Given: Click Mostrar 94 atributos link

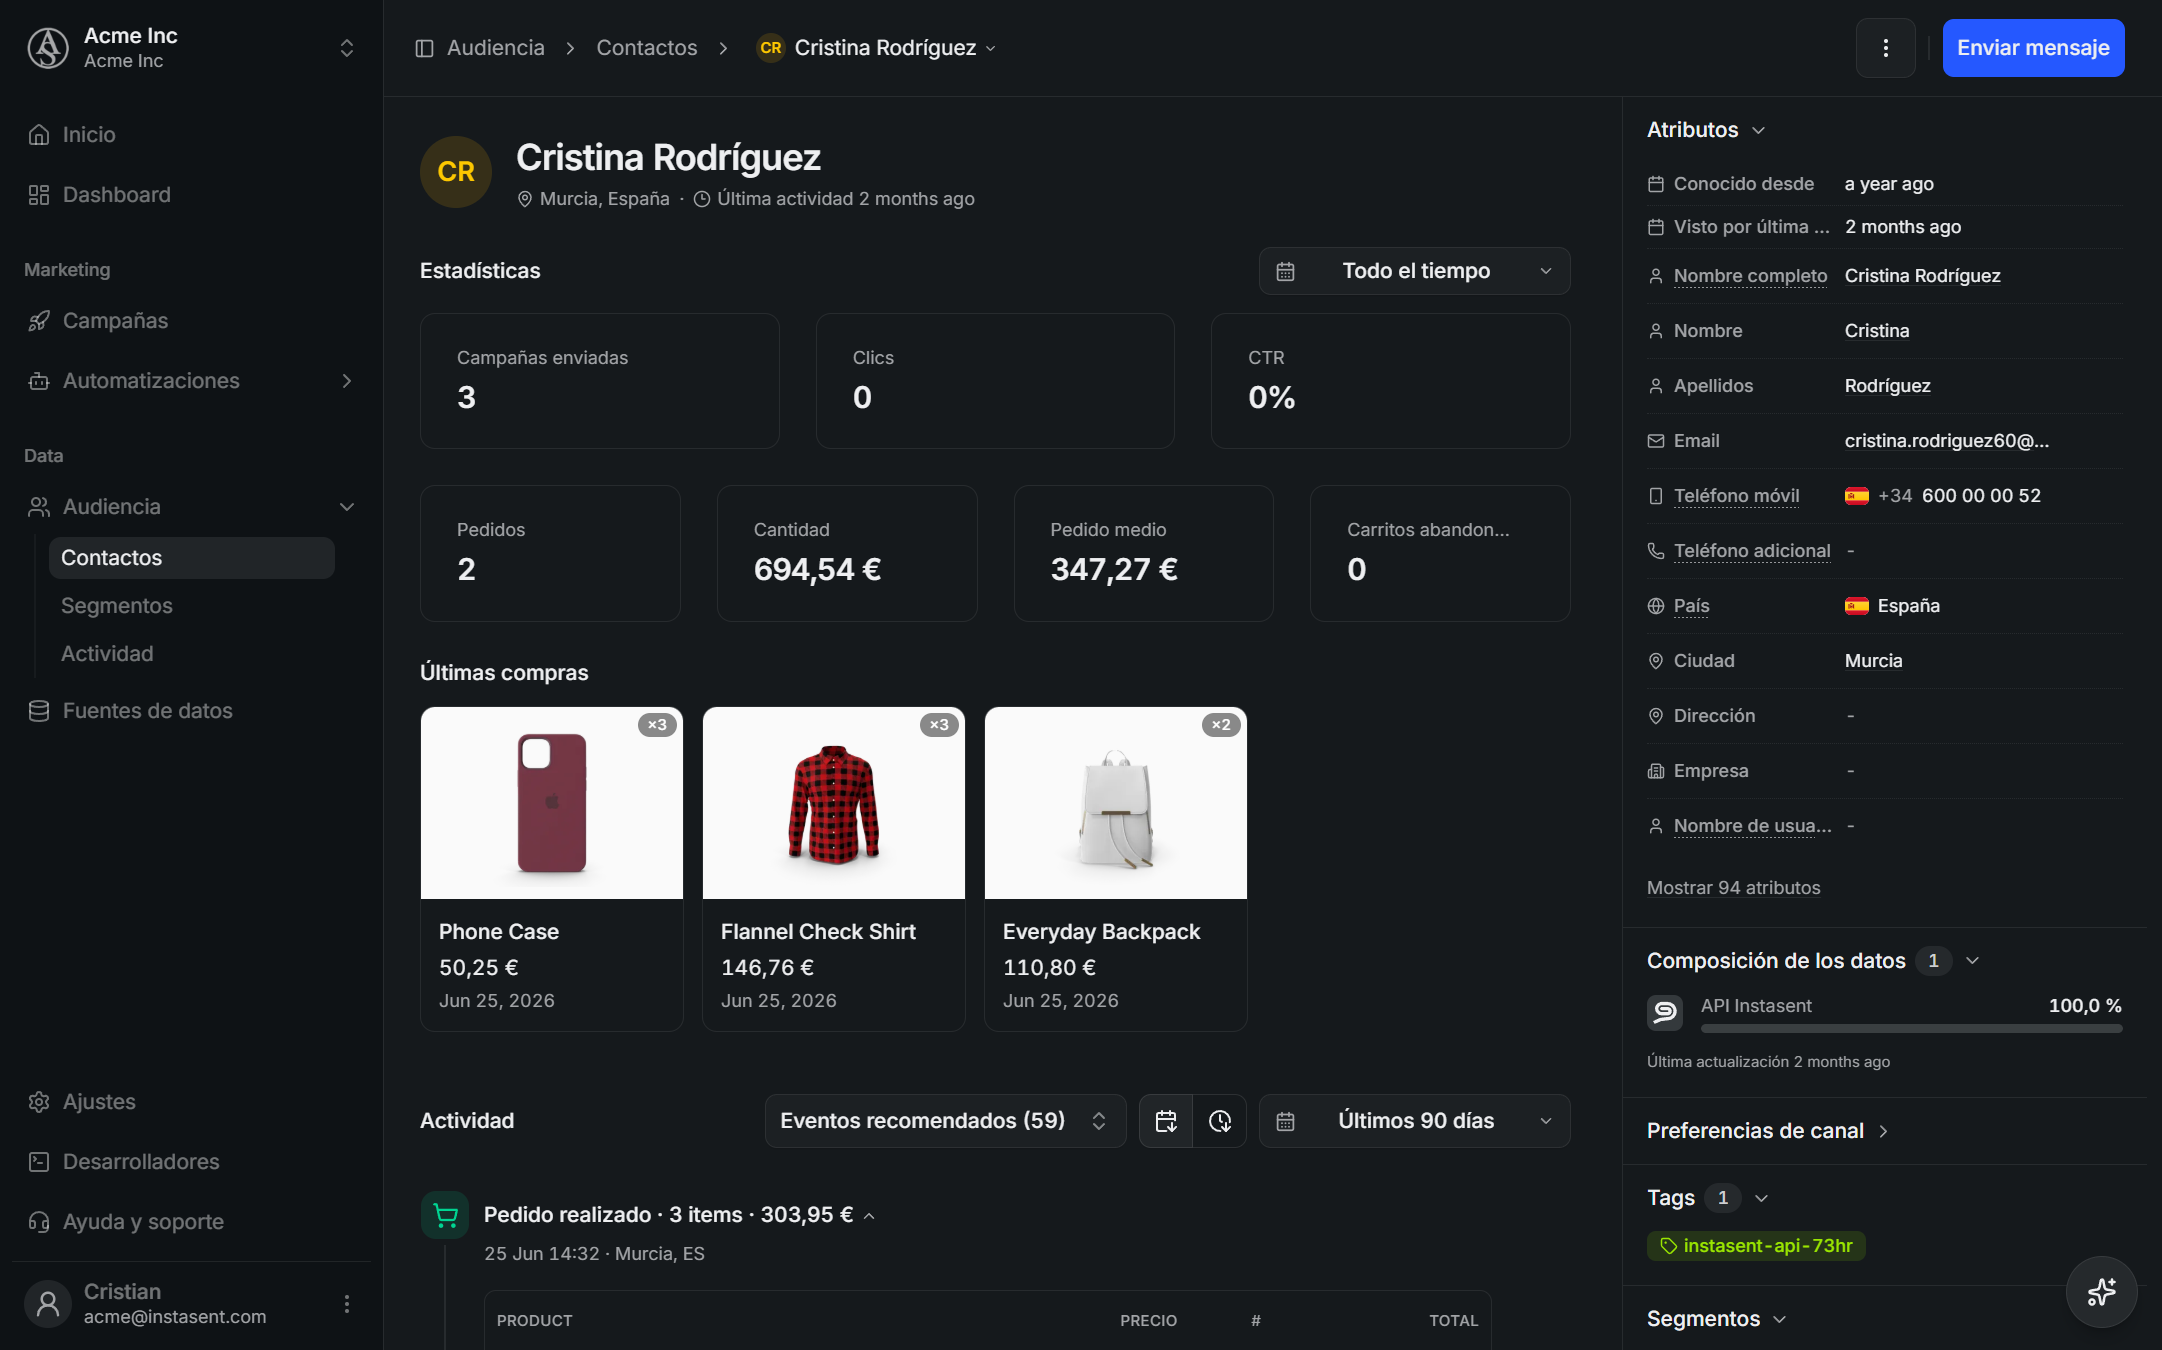Looking at the screenshot, I should (x=1733, y=888).
